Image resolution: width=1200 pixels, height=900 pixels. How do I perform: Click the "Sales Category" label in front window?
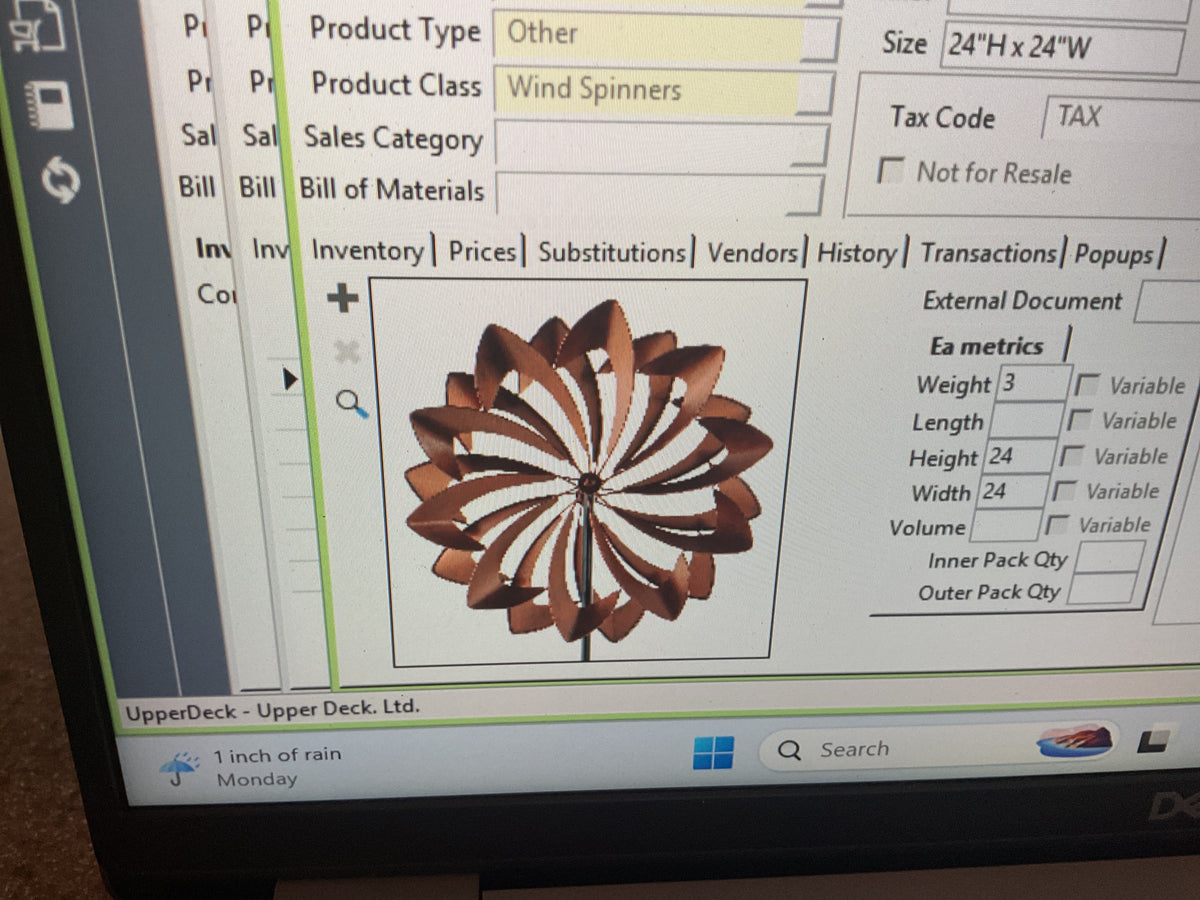(393, 138)
